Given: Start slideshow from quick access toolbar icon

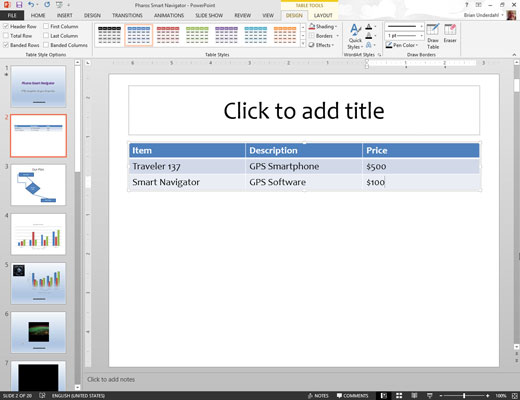Looking at the screenshot, I should click(59, 5).
